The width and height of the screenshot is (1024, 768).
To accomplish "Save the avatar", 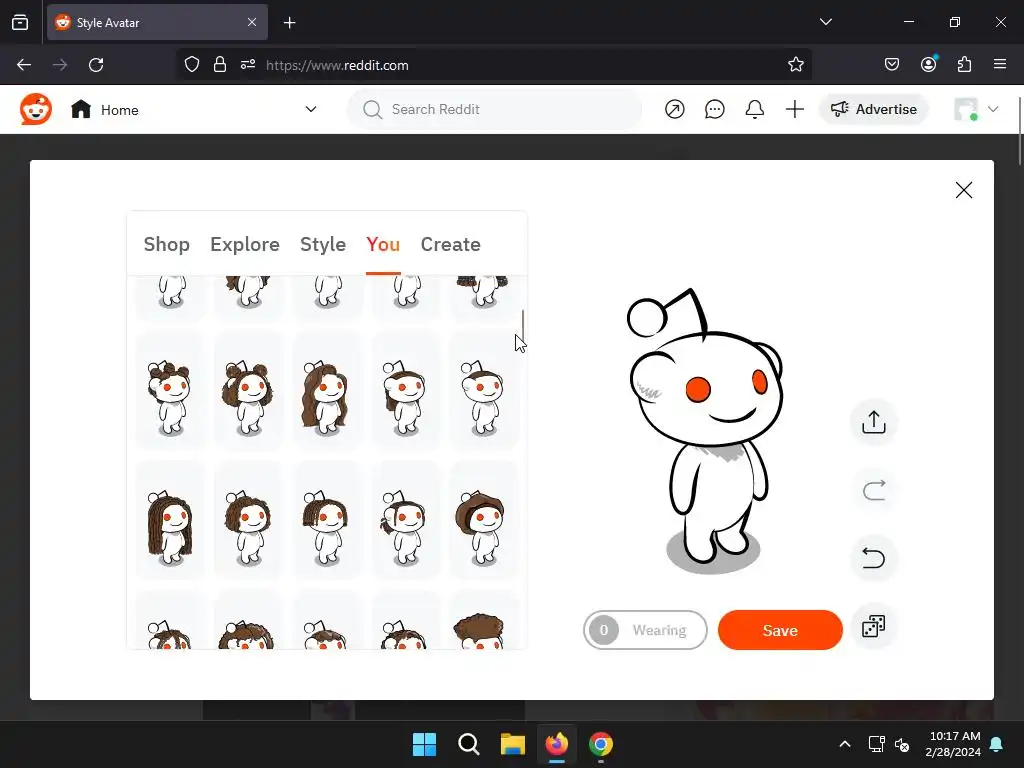I will pyautogui.click(x=780, y=630).
